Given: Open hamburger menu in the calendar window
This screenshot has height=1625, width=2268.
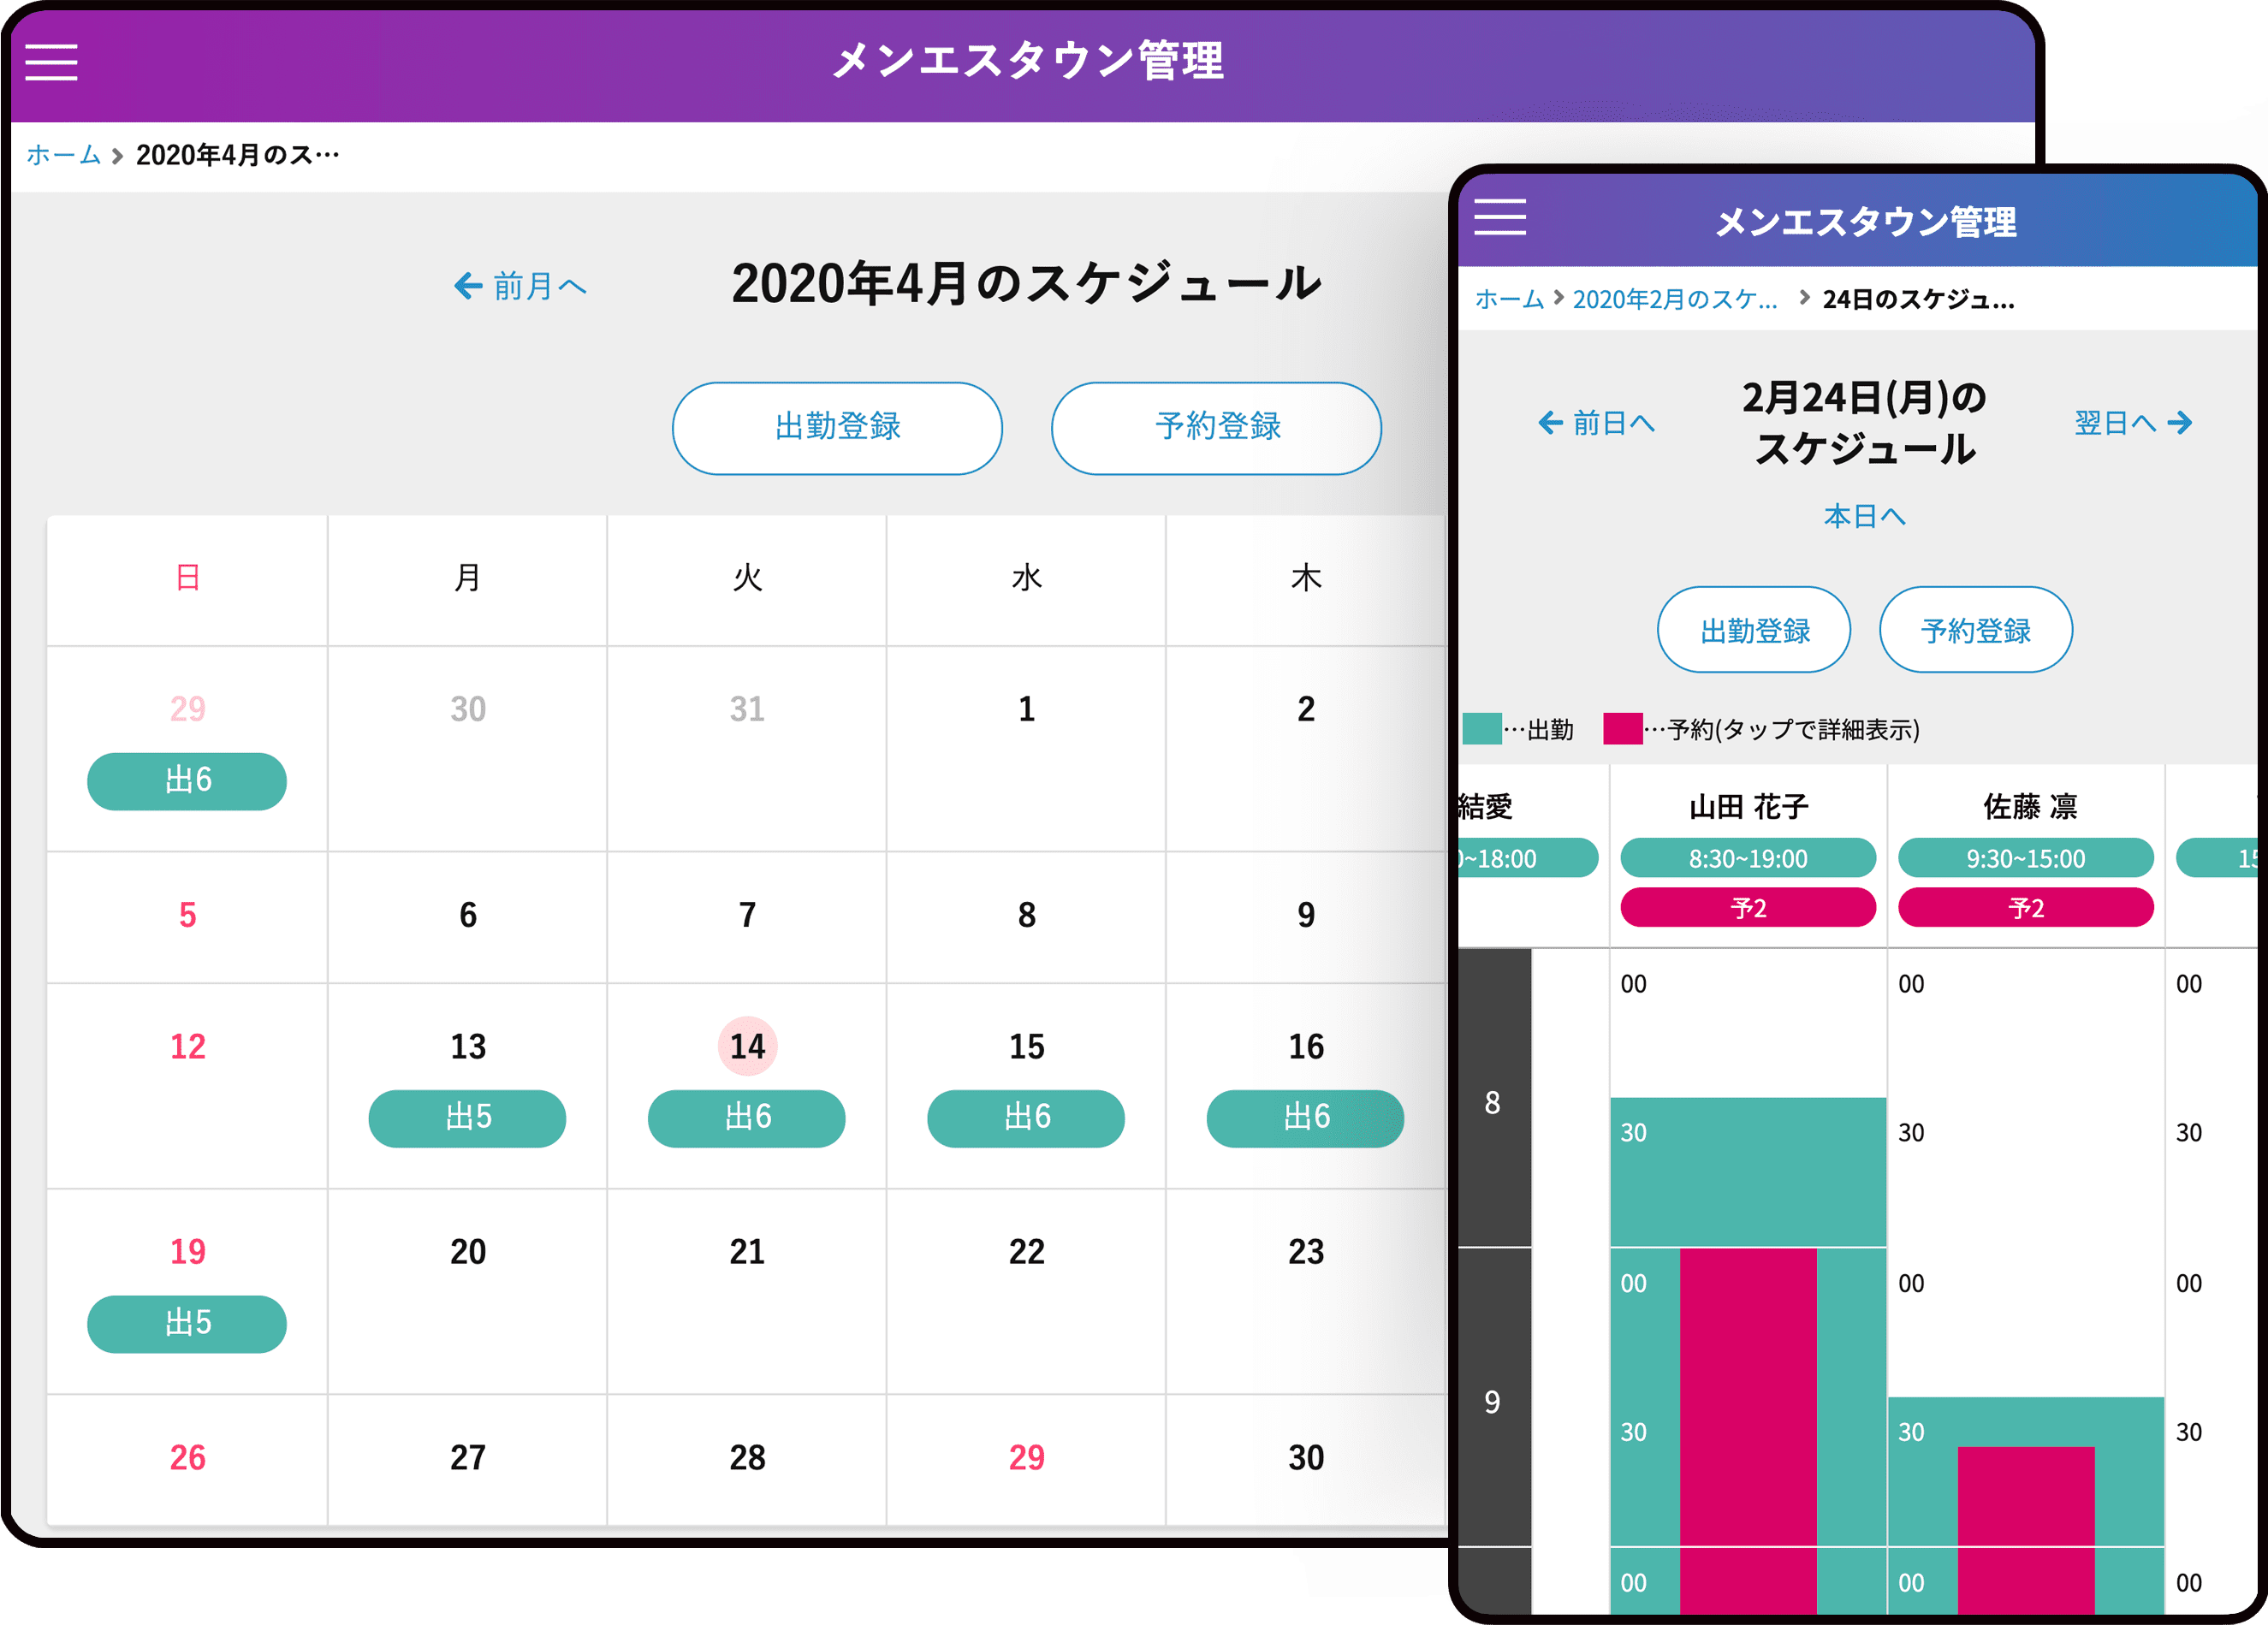Looking at the screenshot, I should tap(51, 62).
